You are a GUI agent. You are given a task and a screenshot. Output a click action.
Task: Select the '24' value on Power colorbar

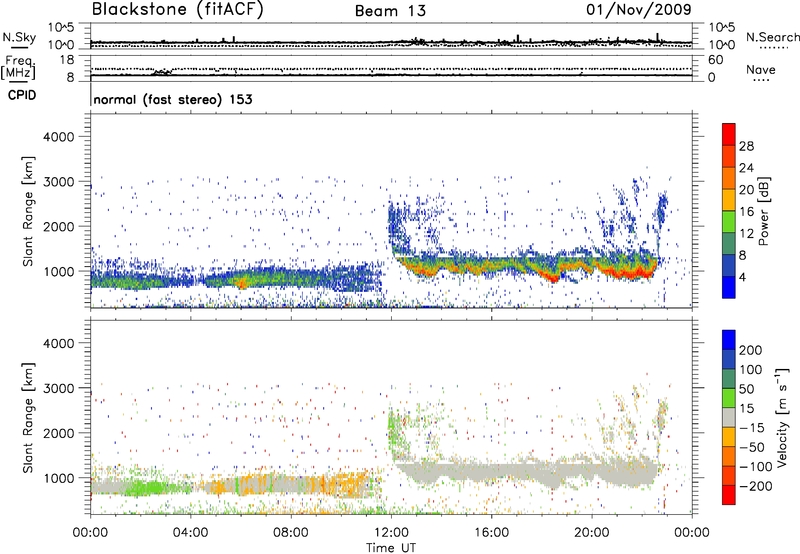[746, 168]
